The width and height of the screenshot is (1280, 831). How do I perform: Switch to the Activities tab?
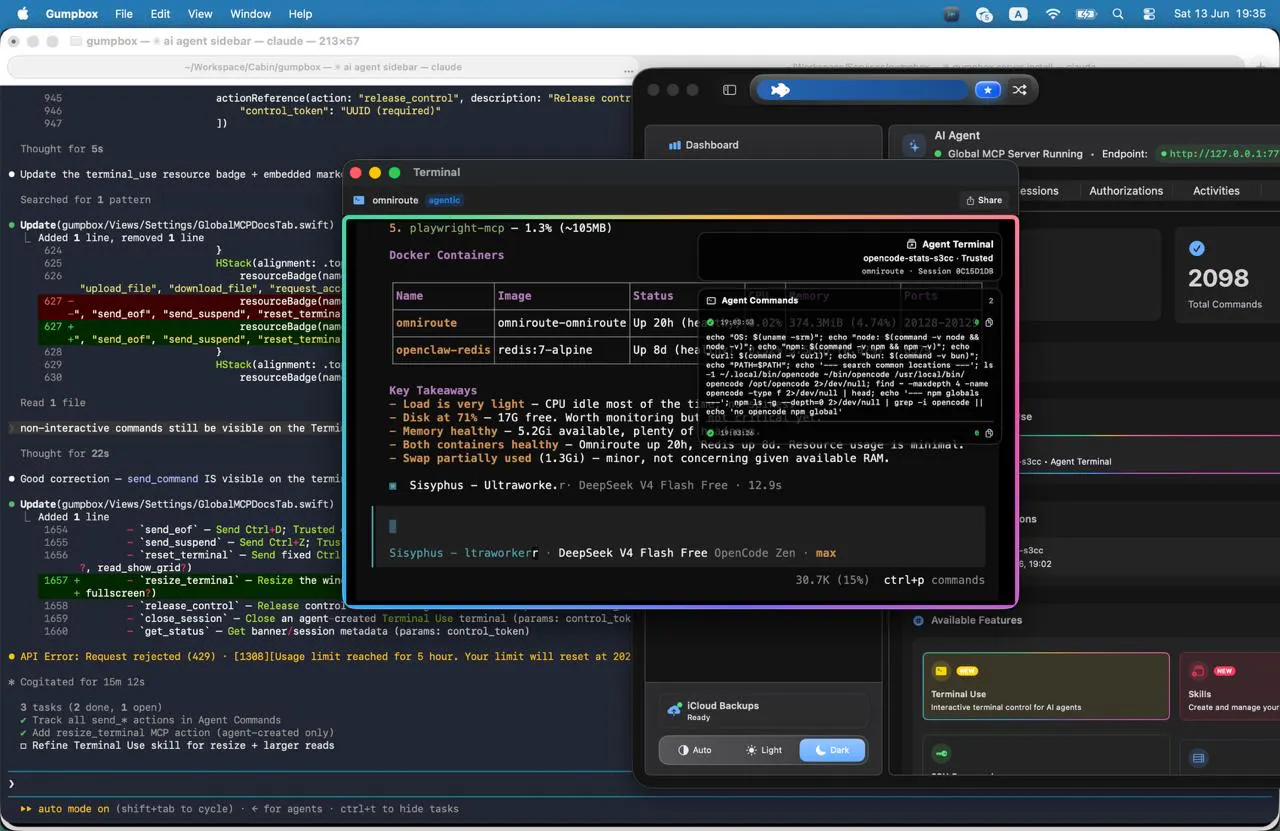pos(1216,191)
